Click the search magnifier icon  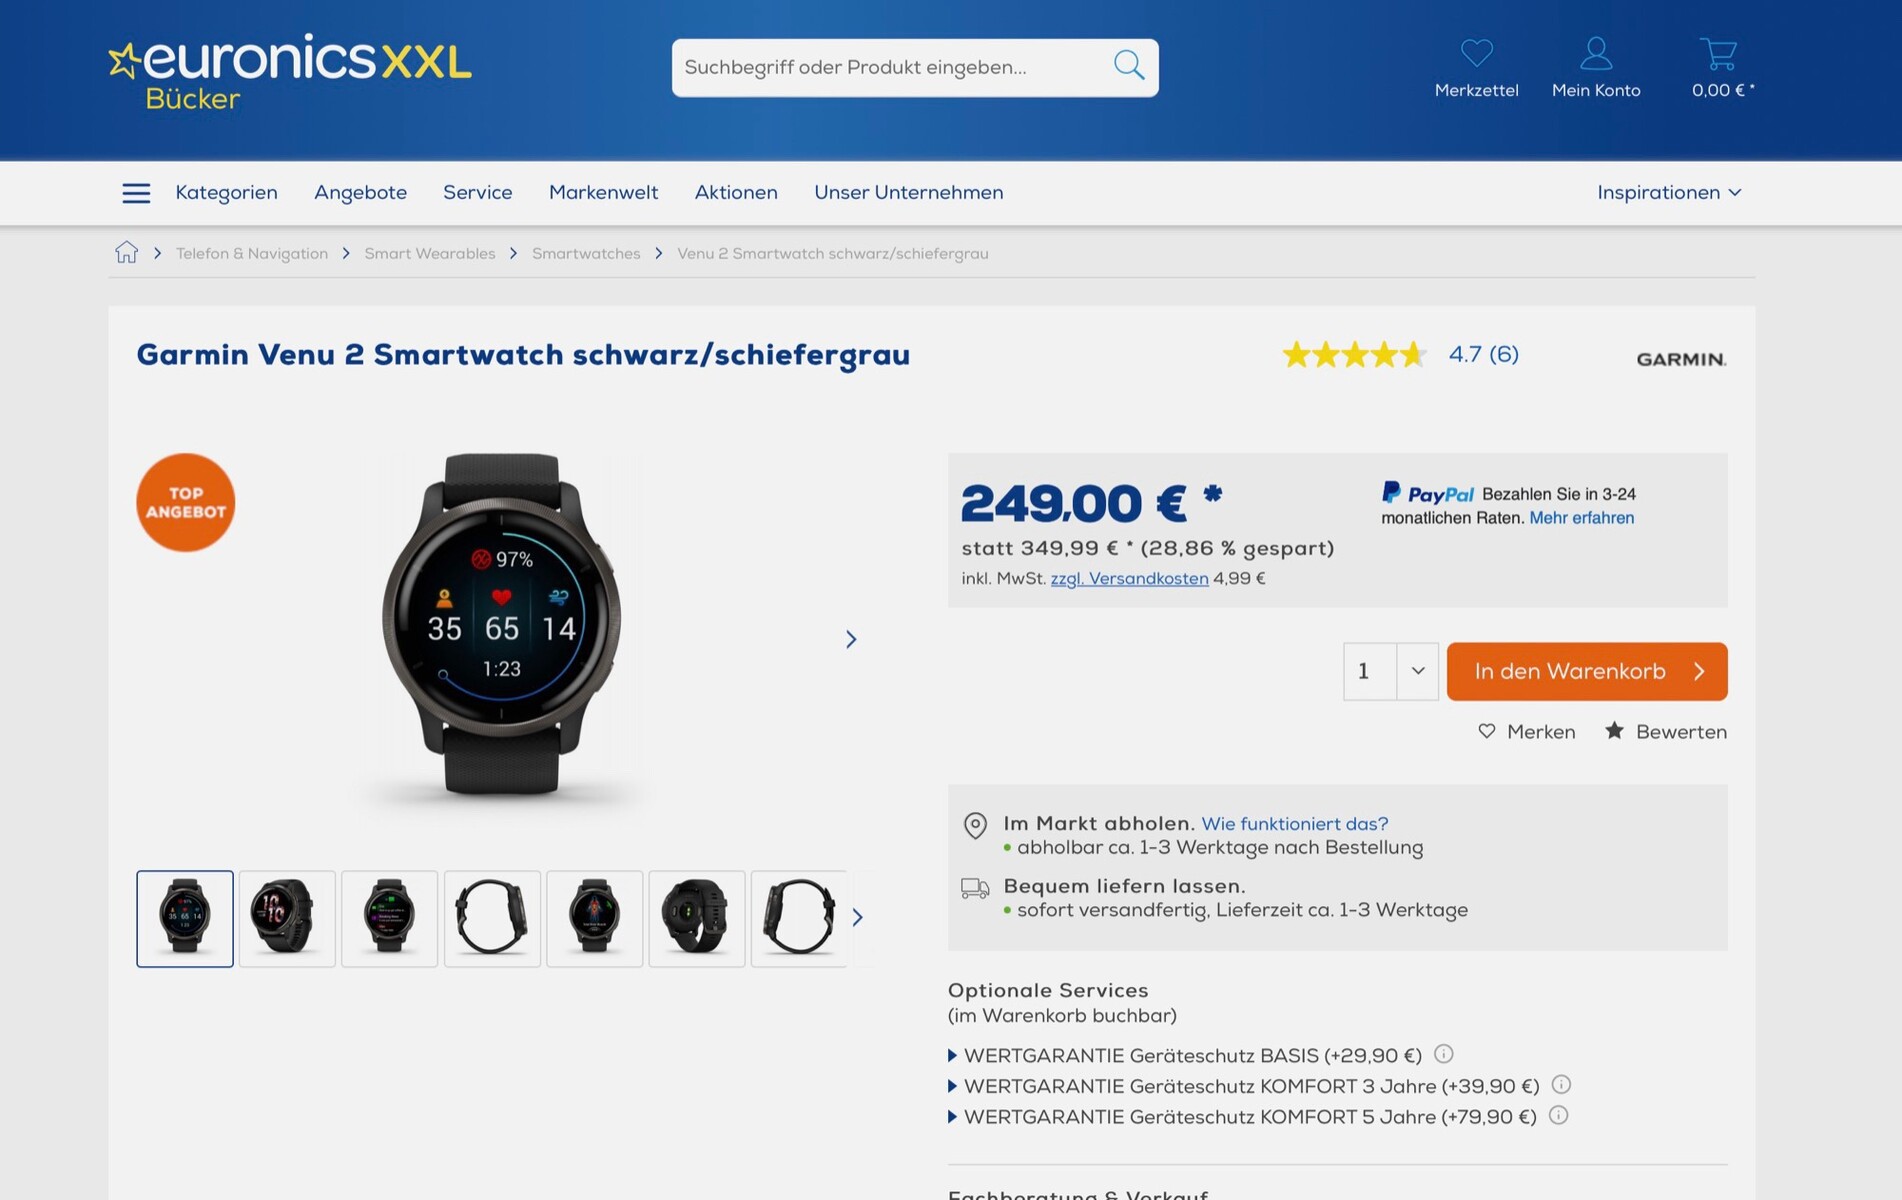point(1128,66)
